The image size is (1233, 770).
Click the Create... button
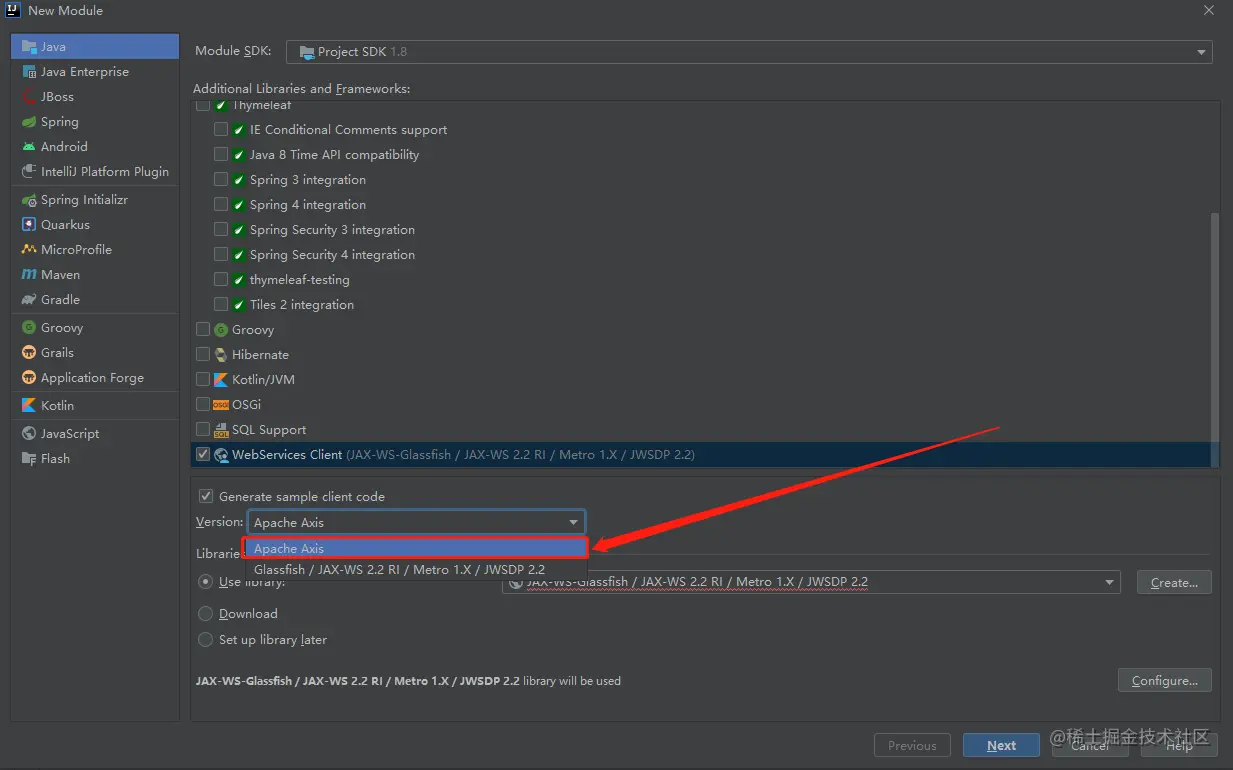(x=1174, y=582)
